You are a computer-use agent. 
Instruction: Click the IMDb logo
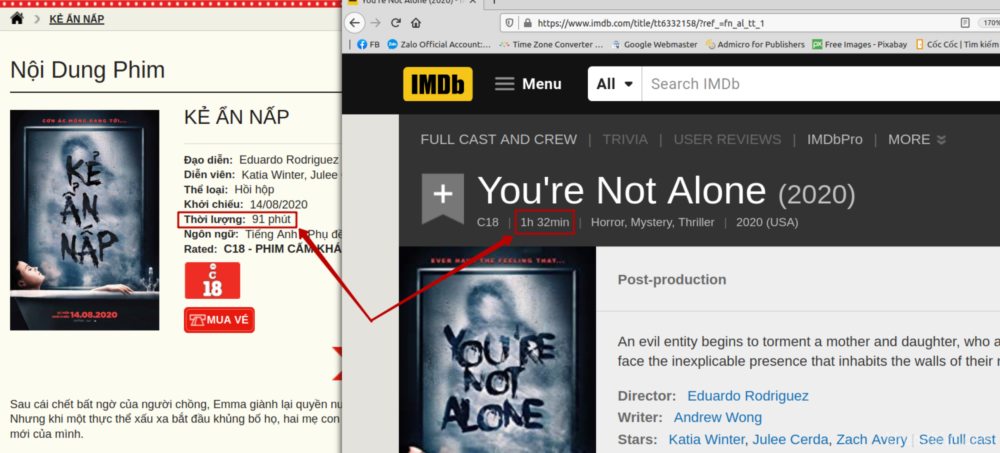coord(438,84)
